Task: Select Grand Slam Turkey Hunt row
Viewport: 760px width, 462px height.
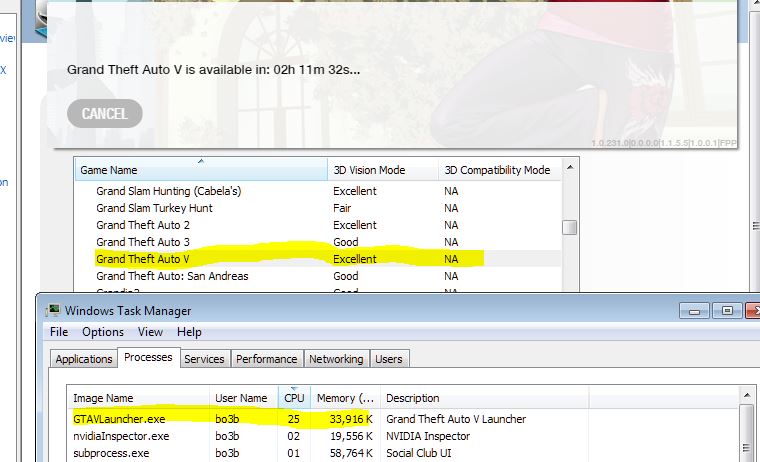Action: [318, 208]
